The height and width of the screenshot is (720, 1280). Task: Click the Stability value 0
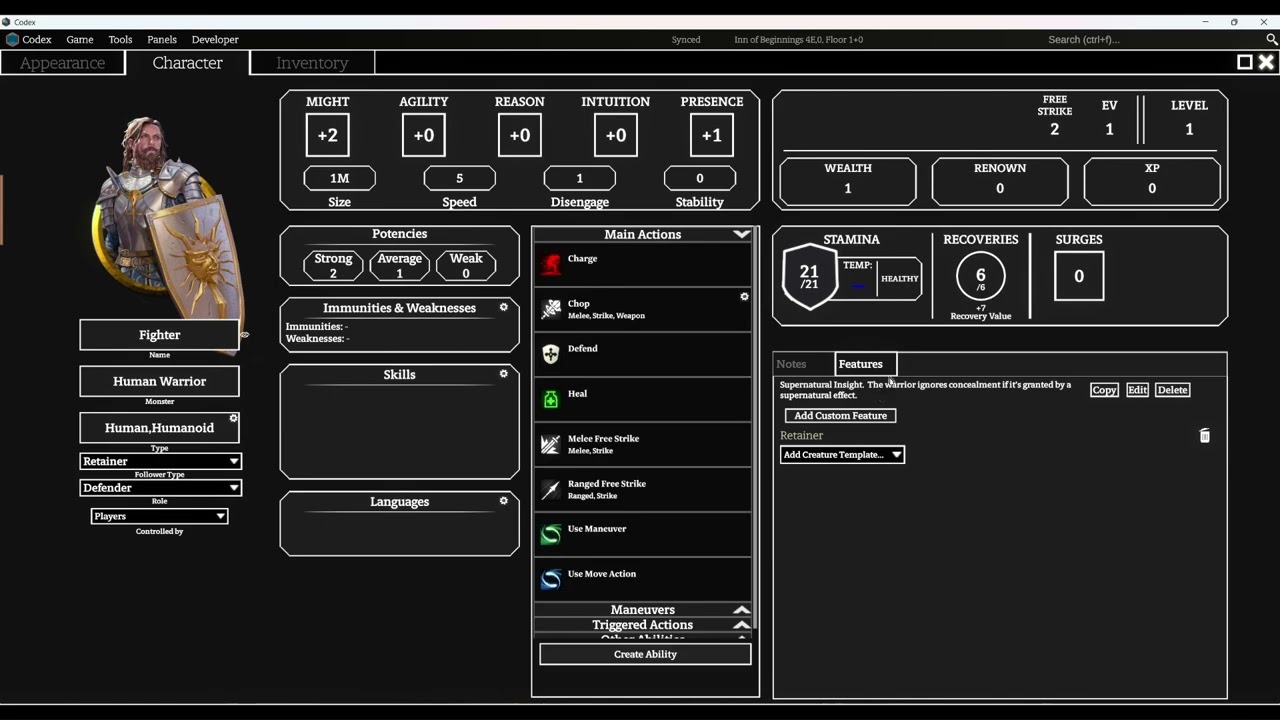pos(700,178)
